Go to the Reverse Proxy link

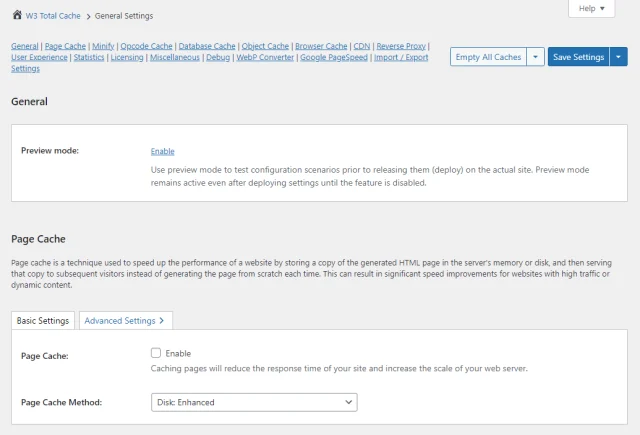click(402, 46)
